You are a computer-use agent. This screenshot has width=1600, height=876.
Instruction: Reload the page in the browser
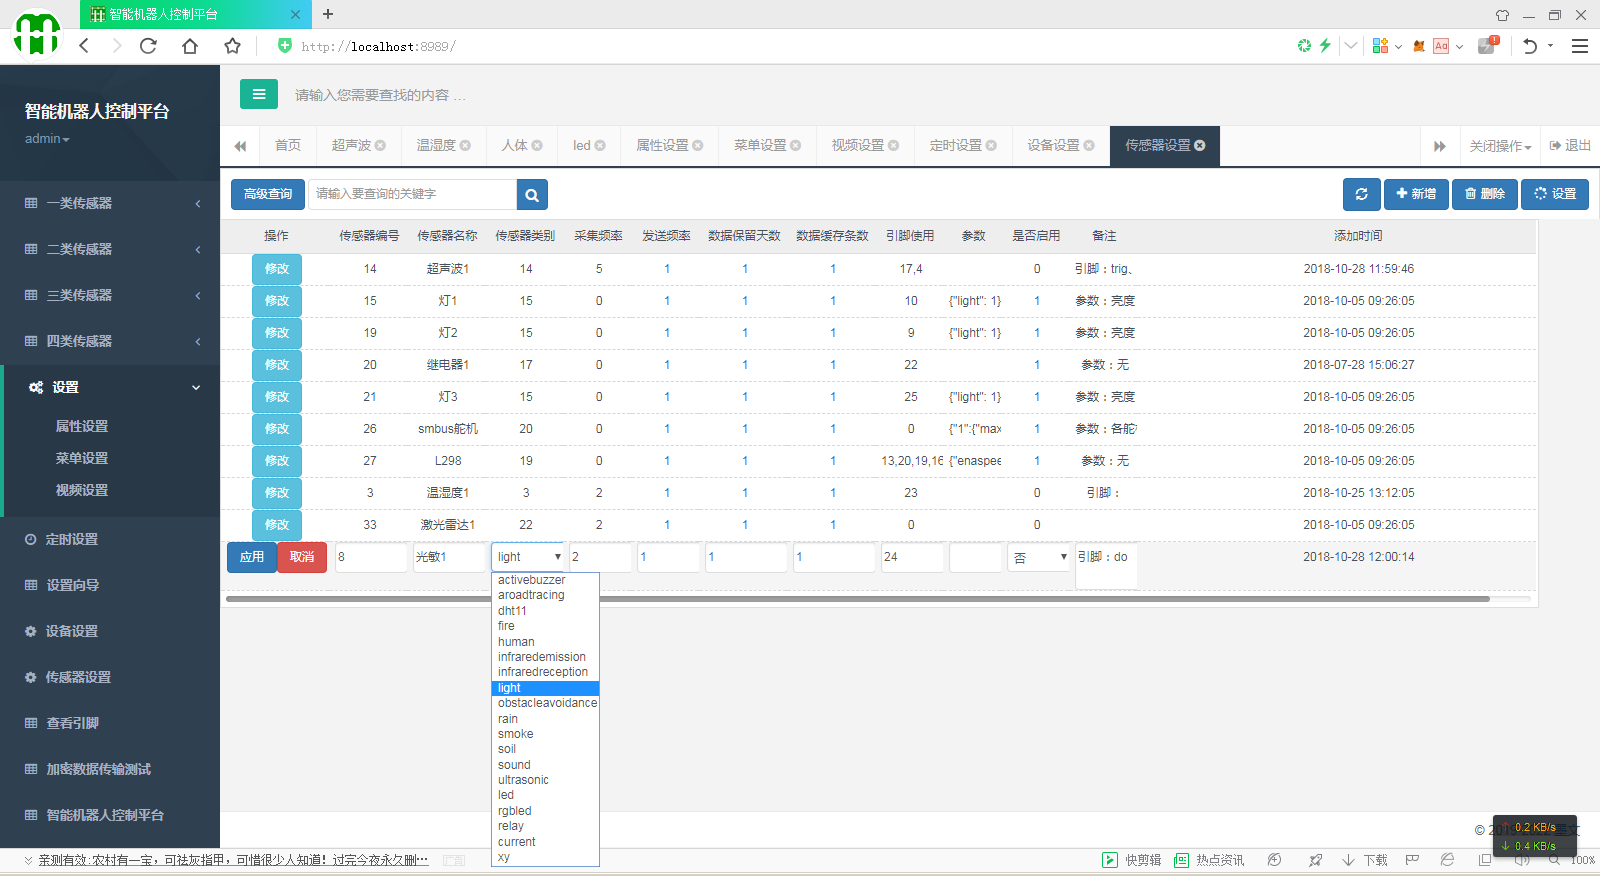pos(148,46)
